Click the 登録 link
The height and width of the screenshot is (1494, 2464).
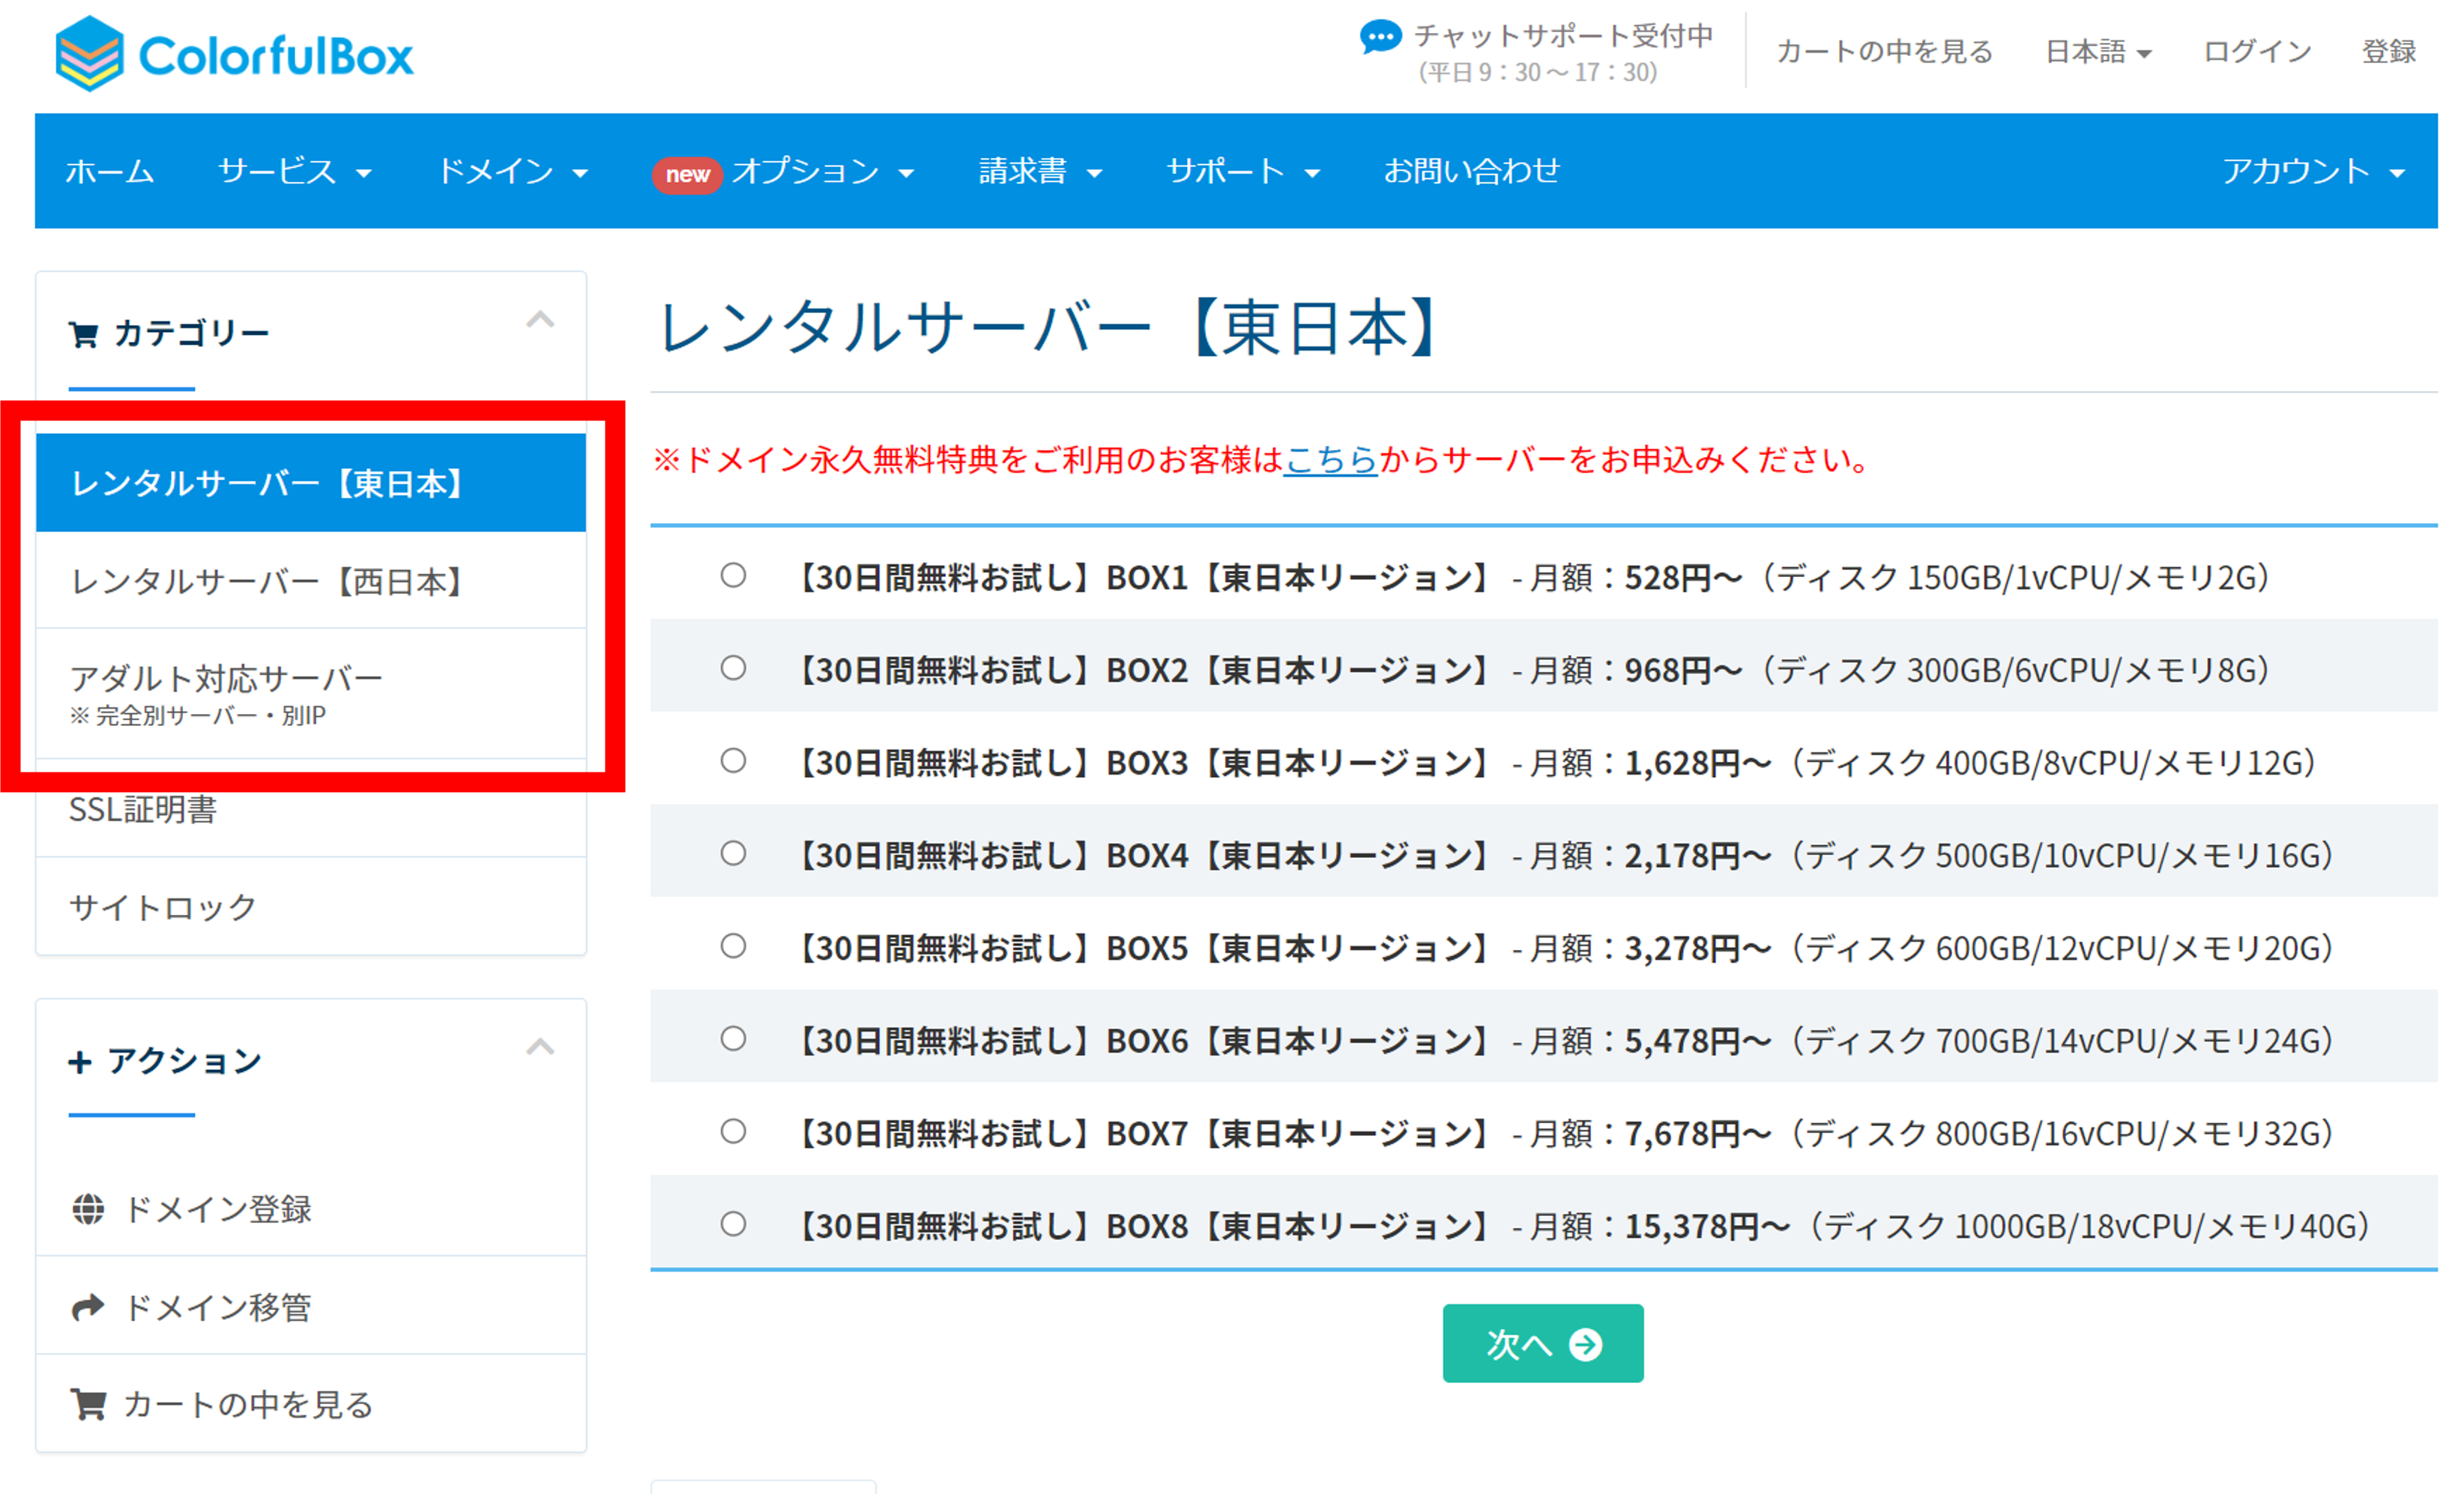[2389, 52]
